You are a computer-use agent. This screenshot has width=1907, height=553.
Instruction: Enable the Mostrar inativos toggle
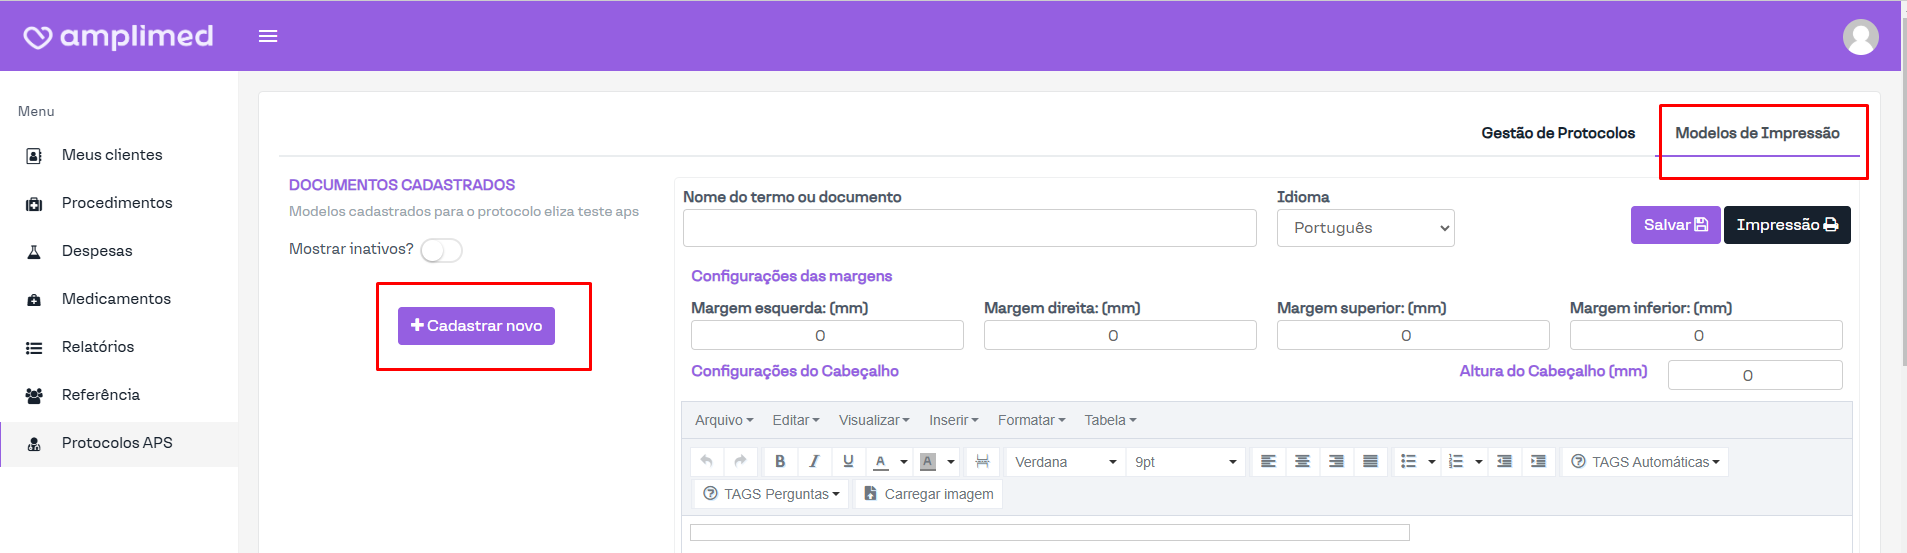click(441, 250)
